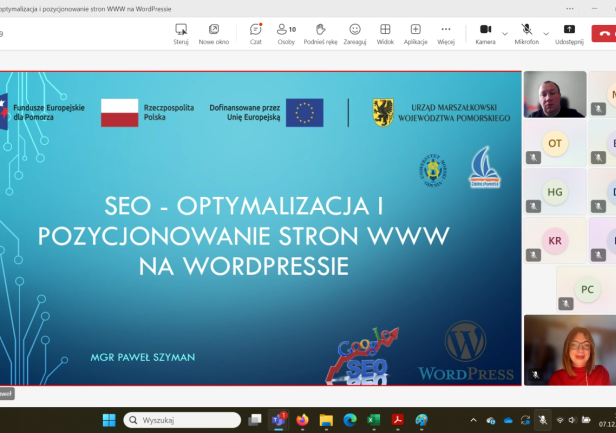Expand the Kamera options dropdown arrow
Viewport: 616px width, 433px height.
(x=504, y=33)
